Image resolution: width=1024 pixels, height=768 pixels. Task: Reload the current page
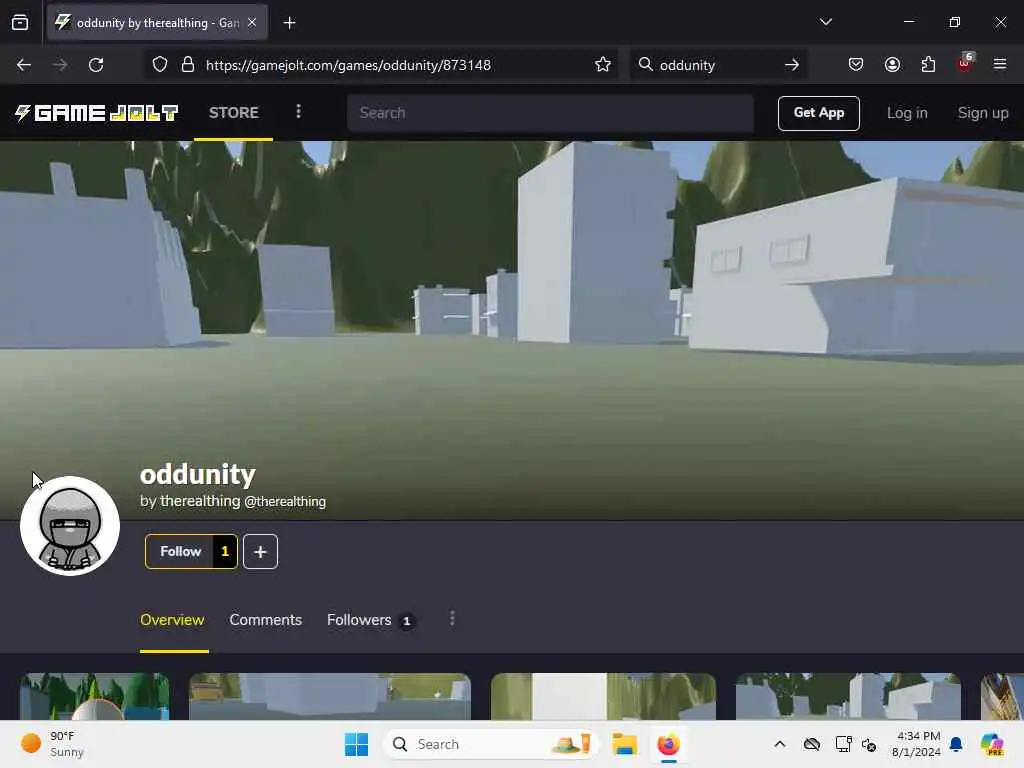[96, 65]
